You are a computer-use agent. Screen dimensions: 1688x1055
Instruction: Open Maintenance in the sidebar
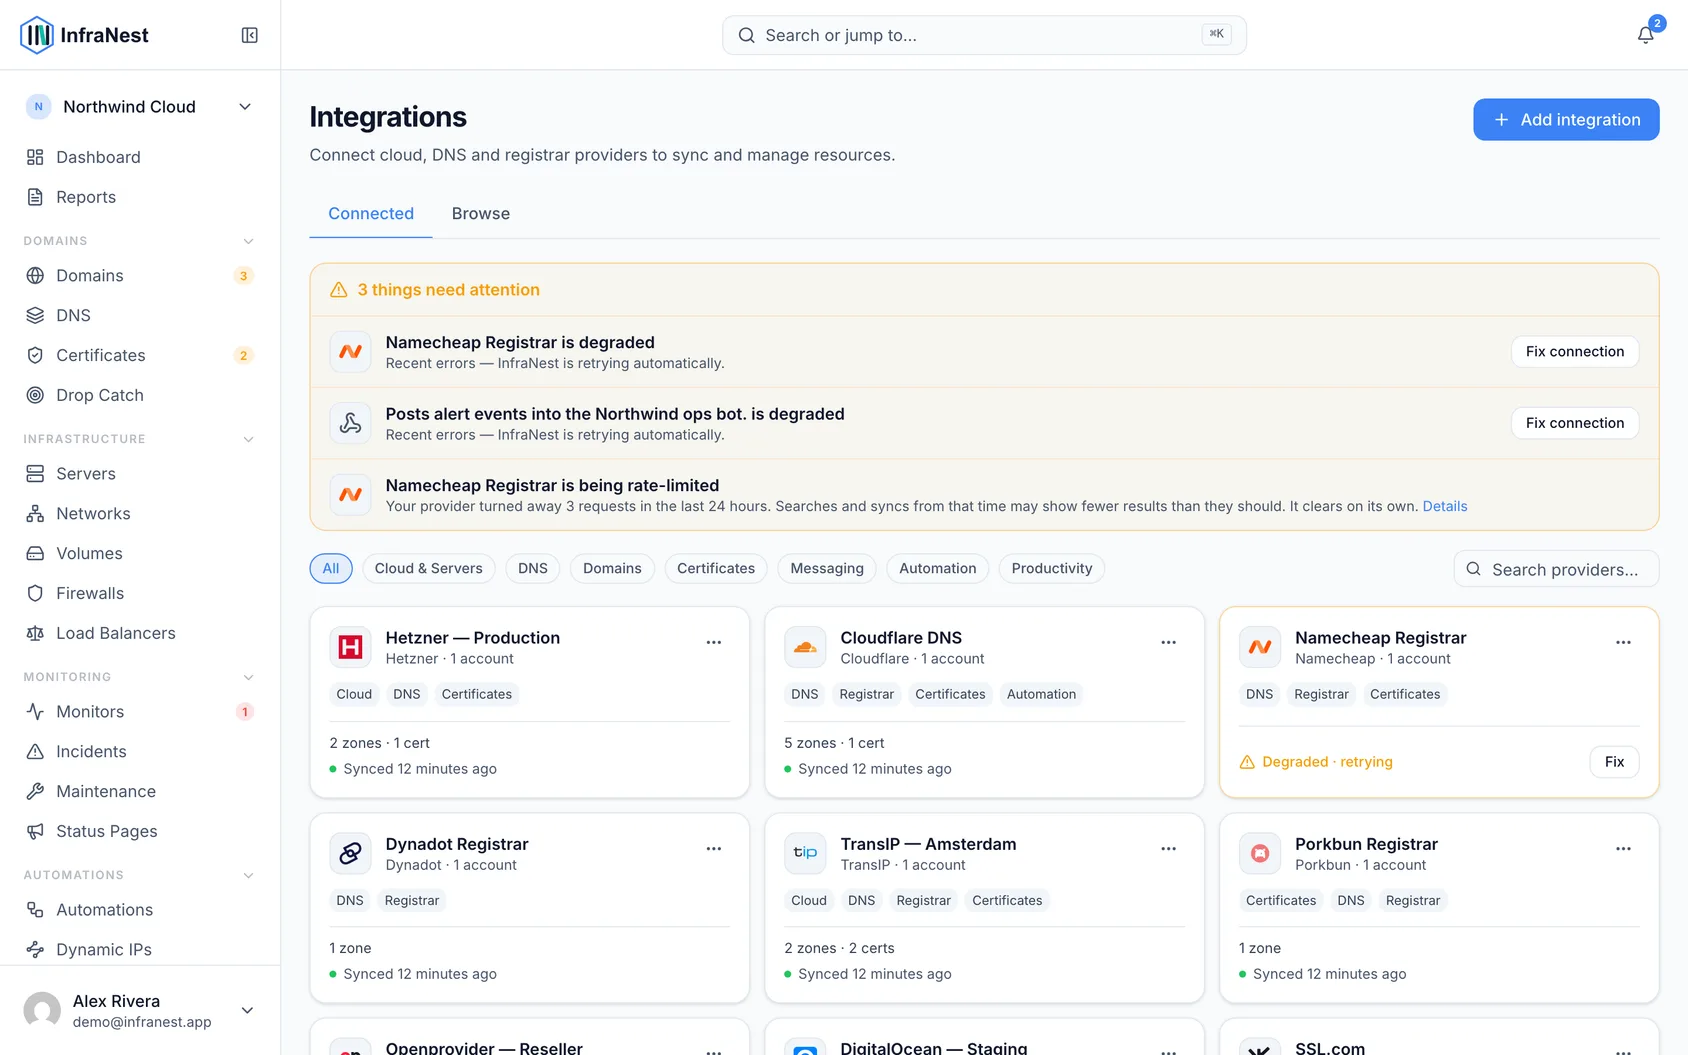point(140,792)
